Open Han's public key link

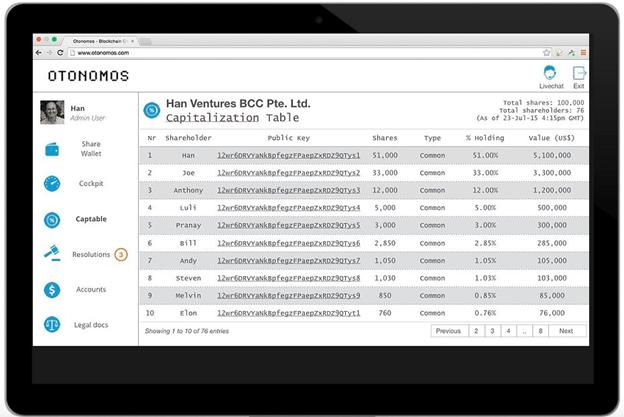[289, 155]
